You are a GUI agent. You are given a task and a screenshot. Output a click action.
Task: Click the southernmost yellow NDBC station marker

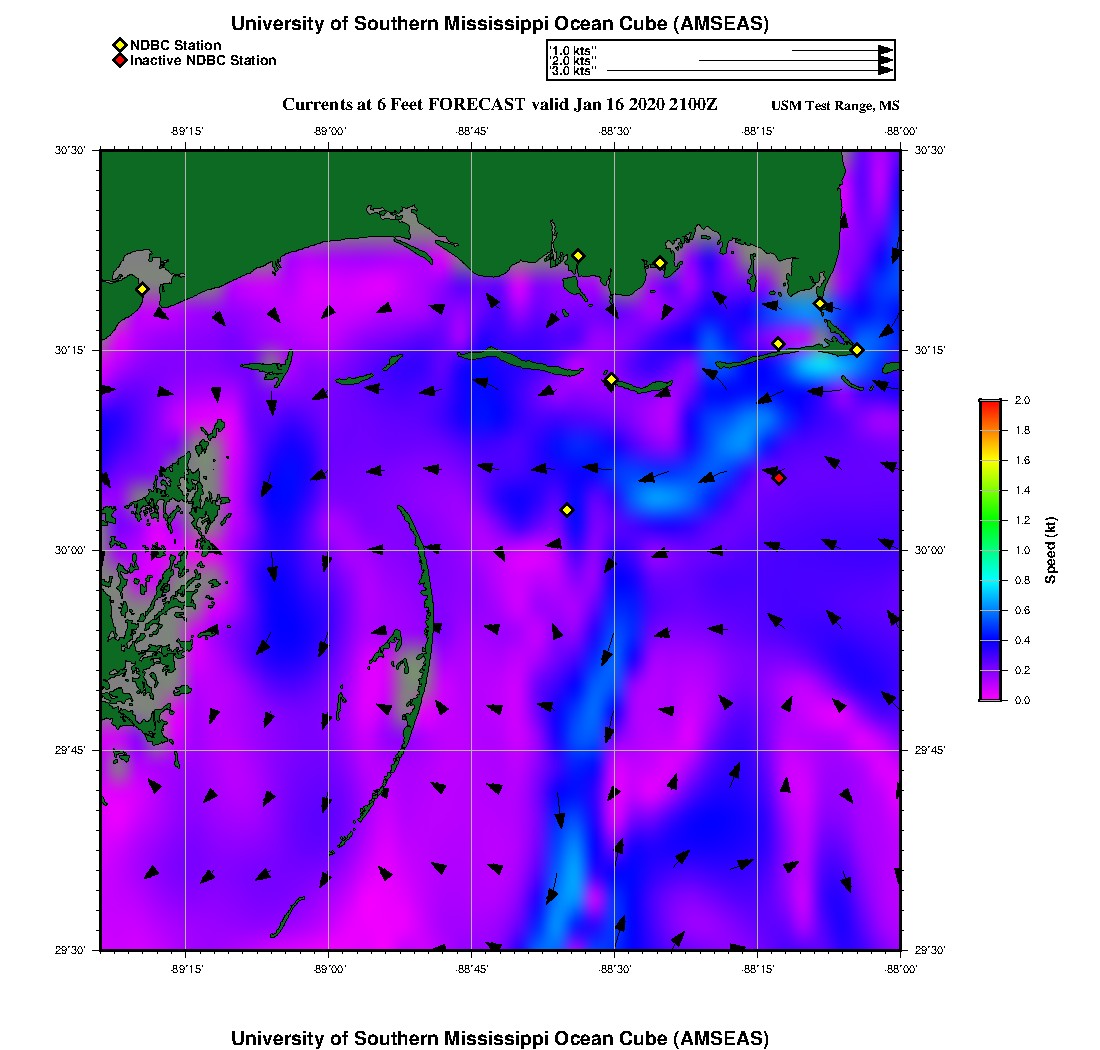[x=567, y=510]
